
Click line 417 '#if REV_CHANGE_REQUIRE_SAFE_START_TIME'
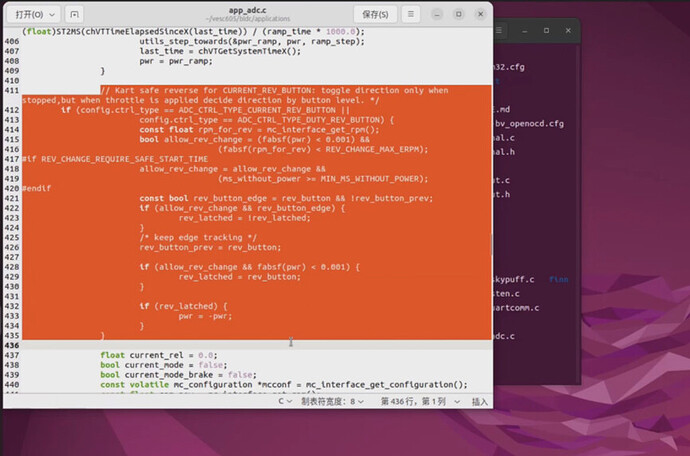[115, 159]
